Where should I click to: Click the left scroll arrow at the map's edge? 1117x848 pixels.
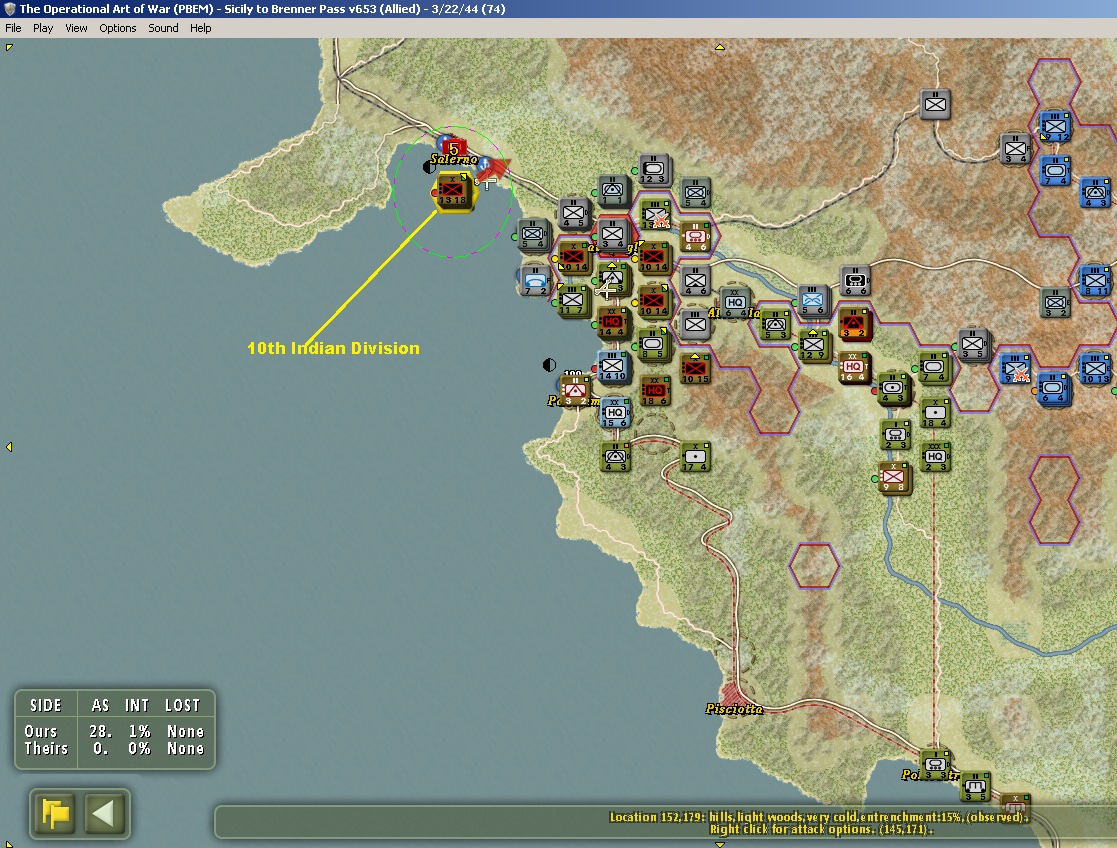click(x=9, y=447)
